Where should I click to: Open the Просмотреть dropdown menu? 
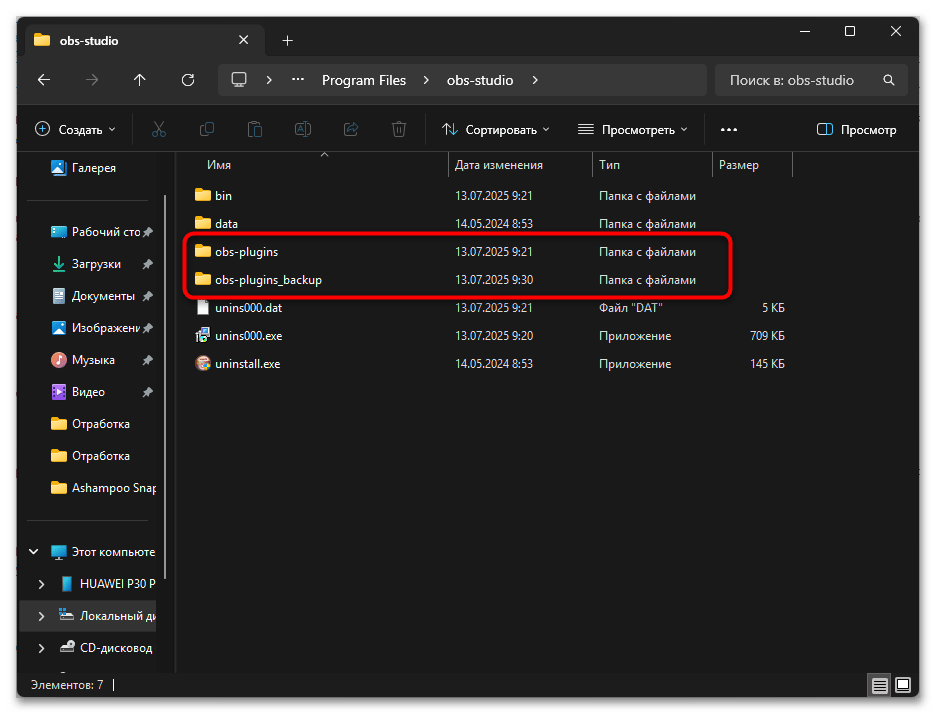coord(633,129)
